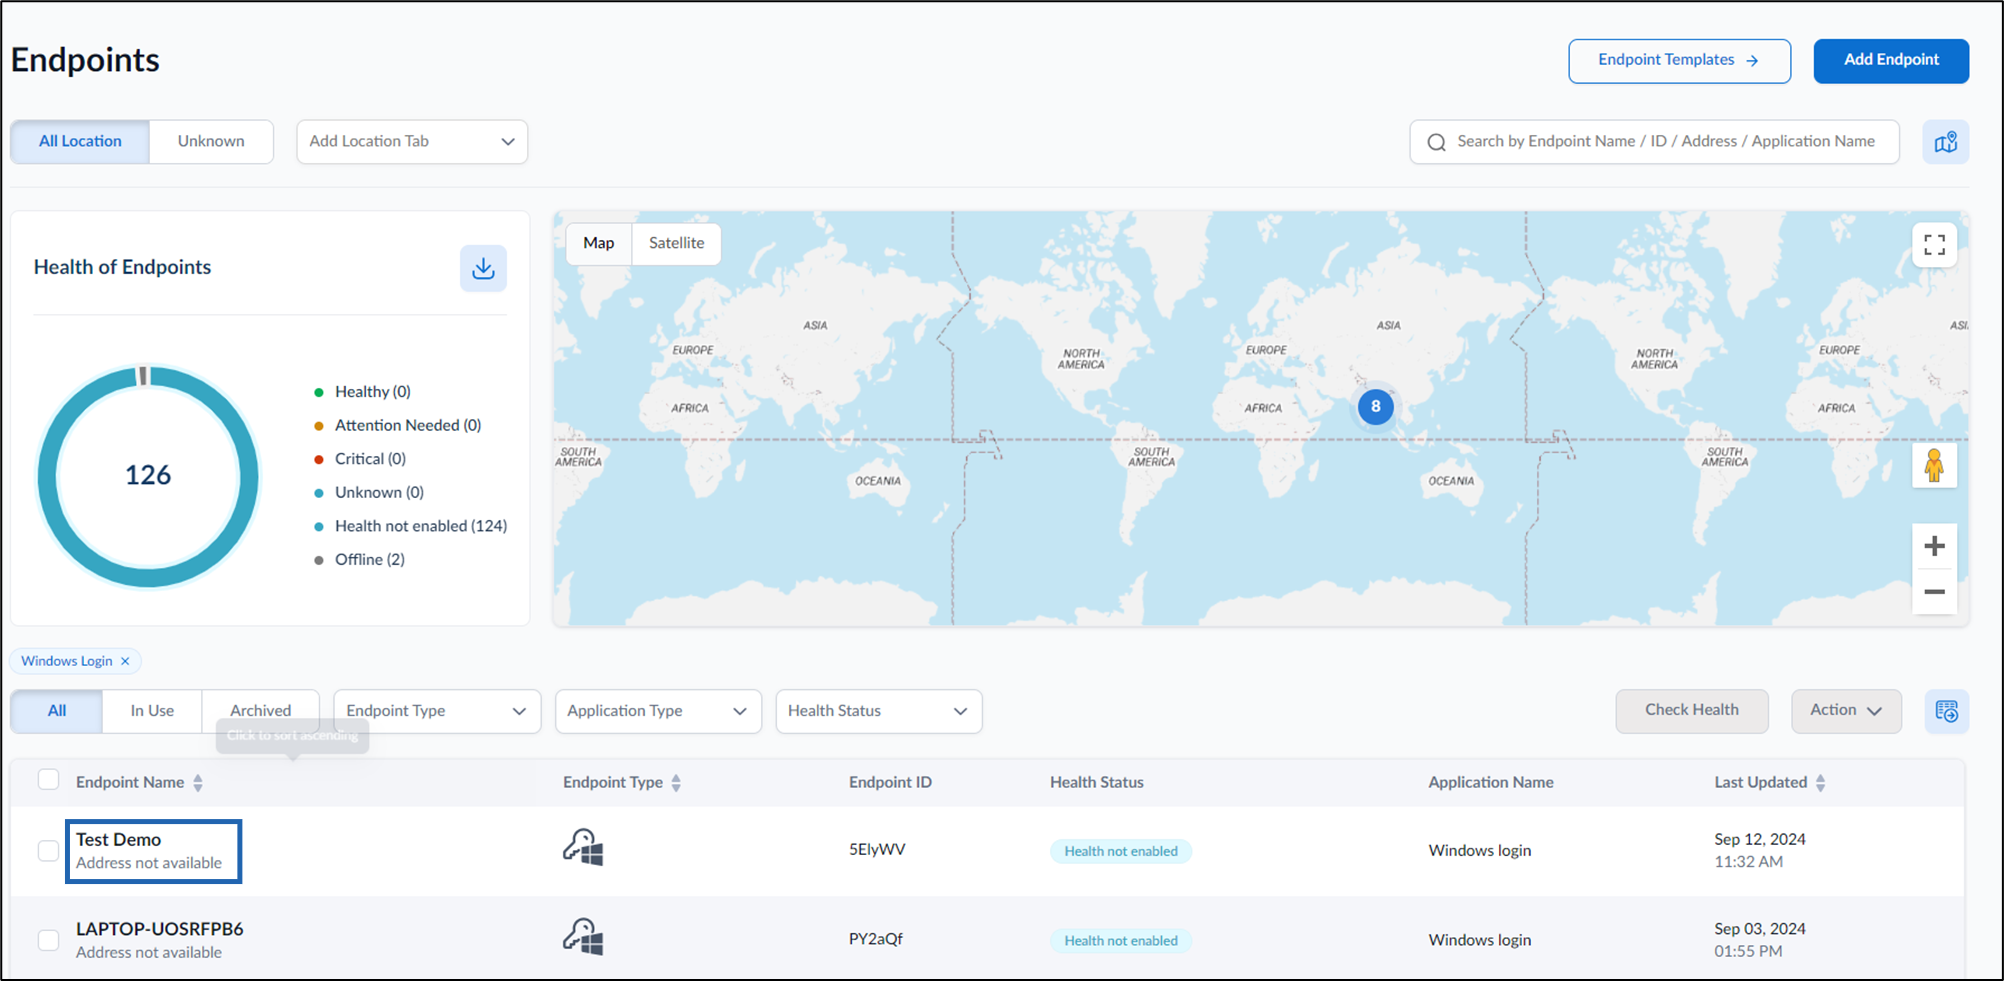Sort by Endpoint Name column
Viewport: 2004px width, 981px height.
(x=198, y=783)
